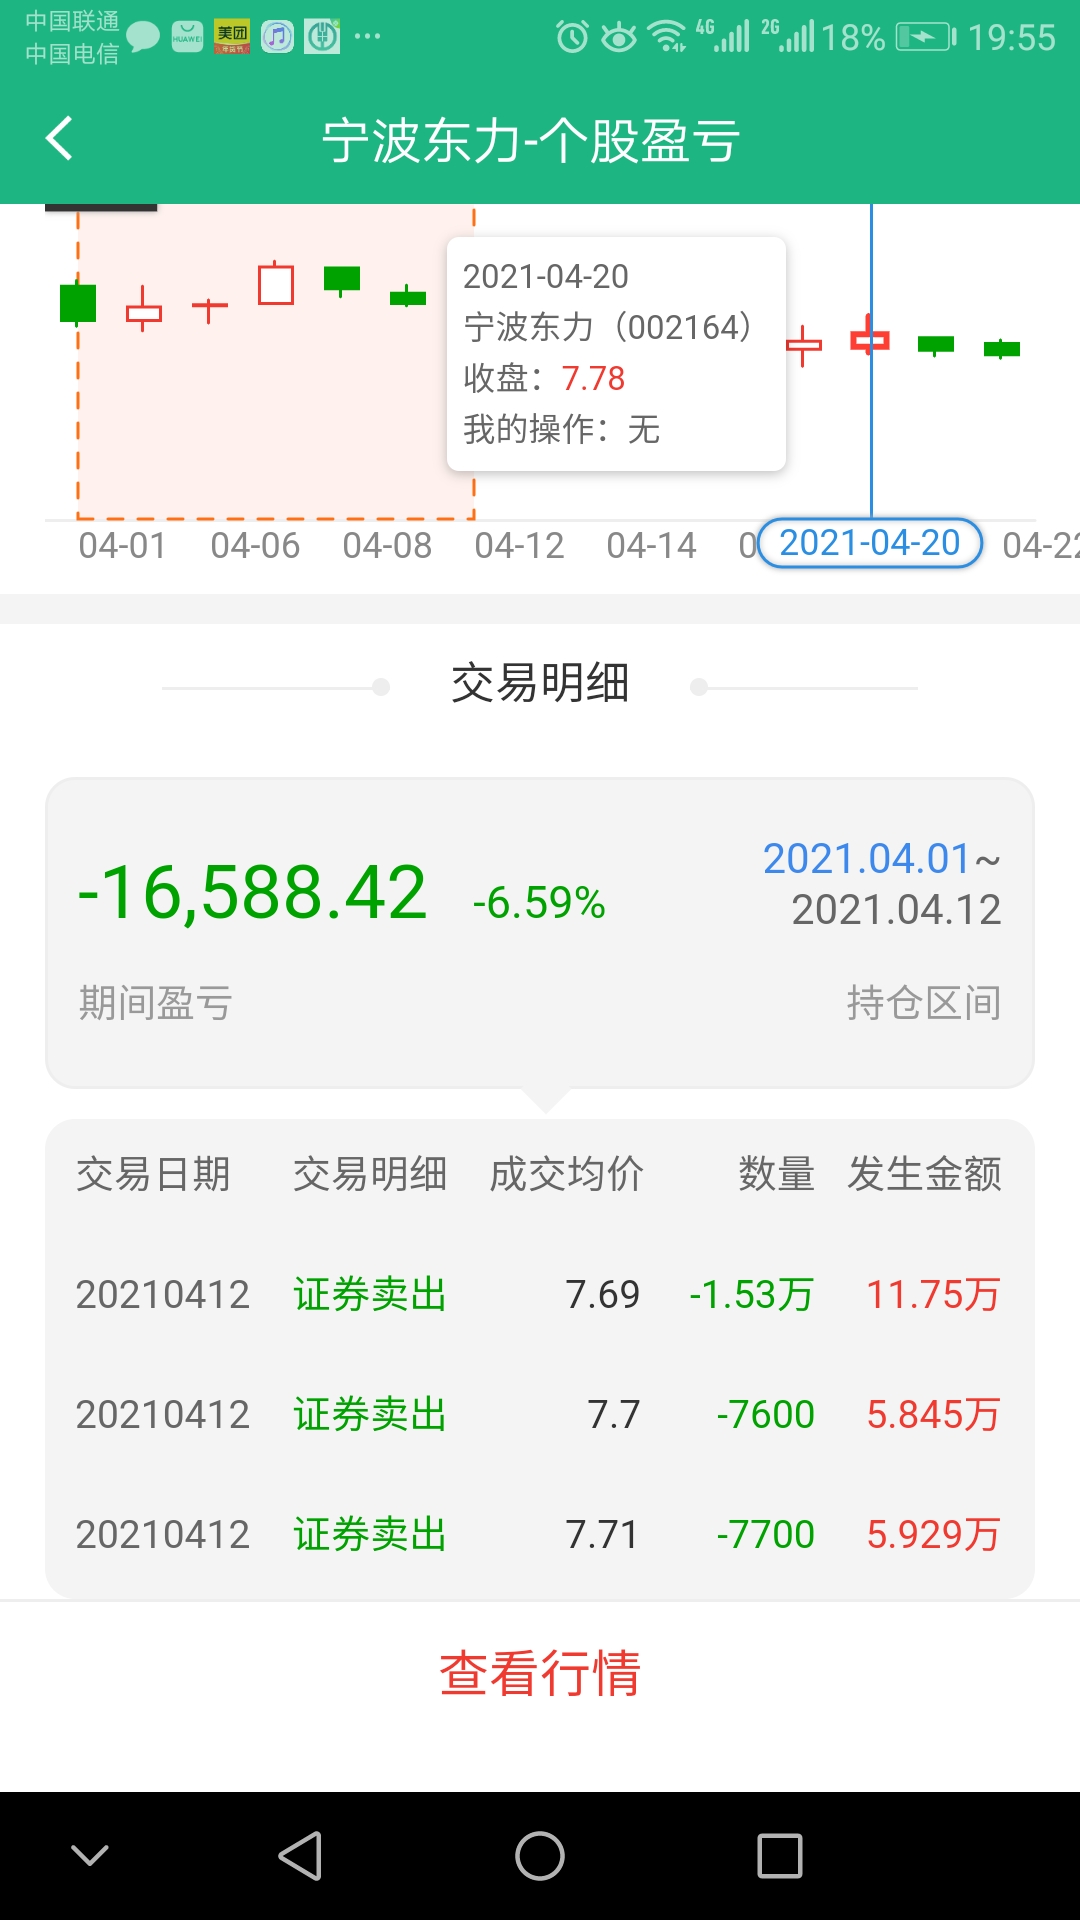Tap the 7.71 average price cell
This screenshot has width=1080, height=1920.
pos(602,1534)
